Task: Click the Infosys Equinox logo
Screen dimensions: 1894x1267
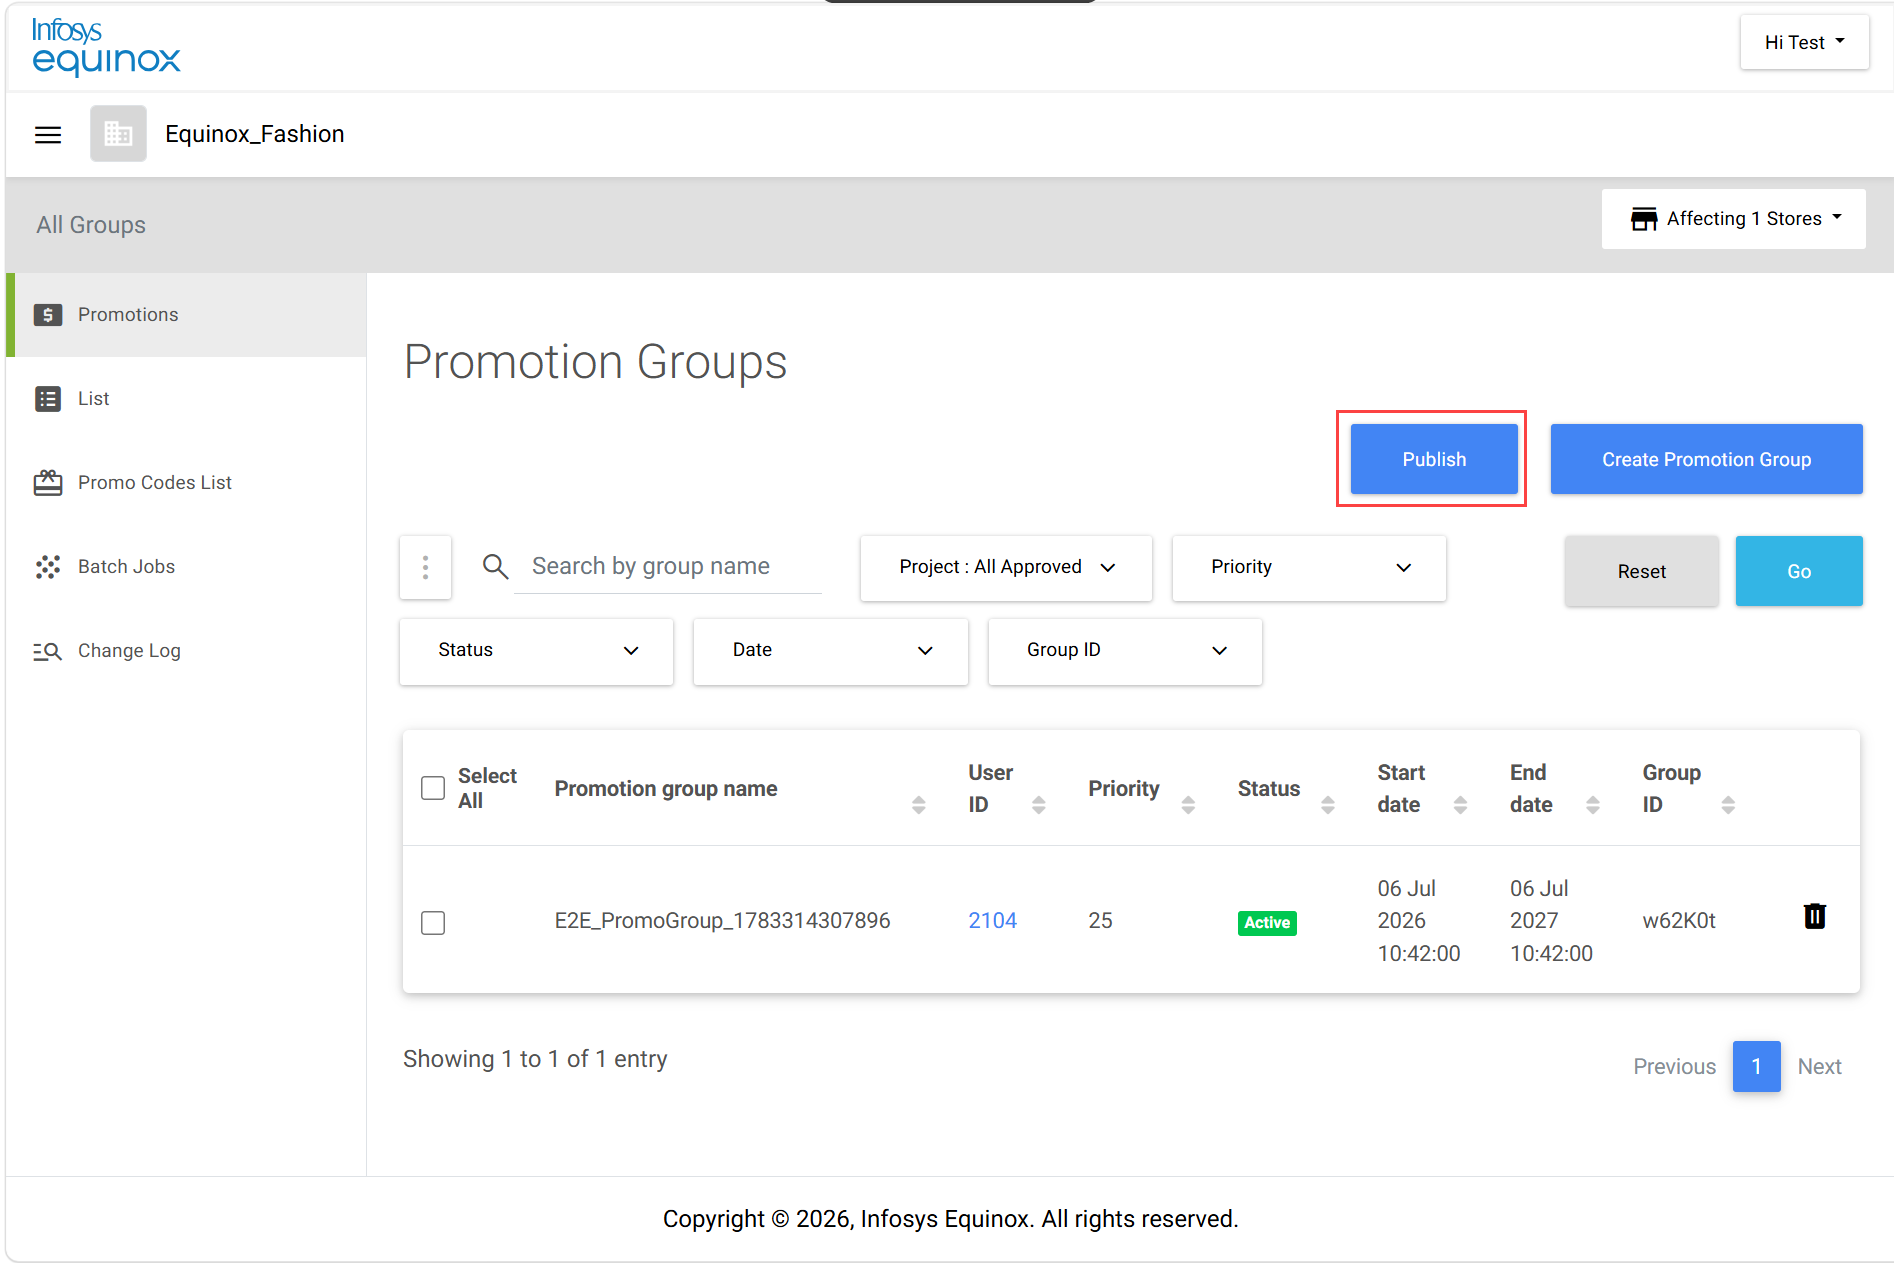Action: pos(106,47)
